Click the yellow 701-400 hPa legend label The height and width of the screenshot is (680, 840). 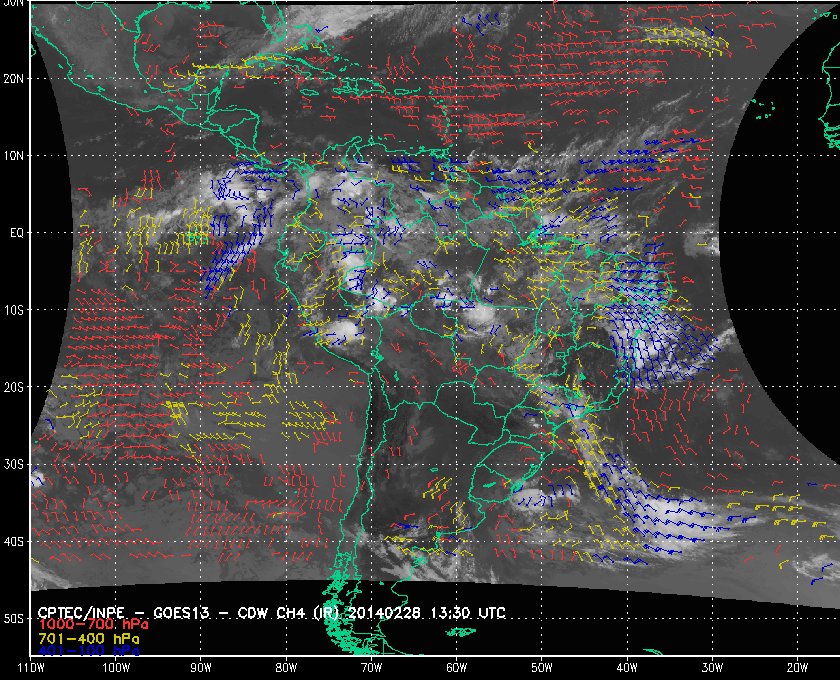click(x=89, y=639)
